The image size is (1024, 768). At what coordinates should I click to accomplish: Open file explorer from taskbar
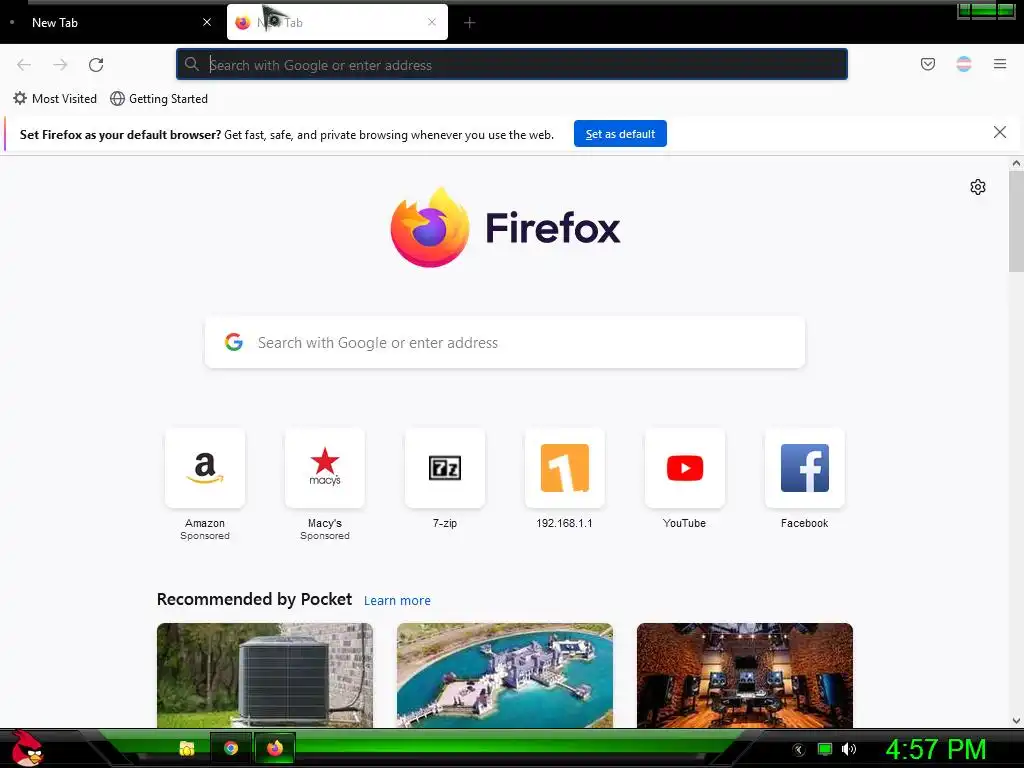point(187,748)
